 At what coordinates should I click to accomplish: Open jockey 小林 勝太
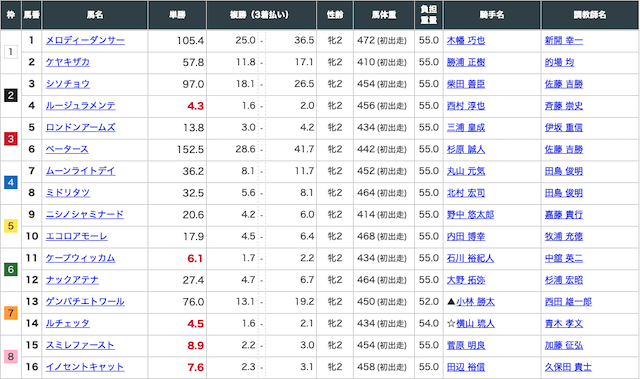tap(475, 301)
